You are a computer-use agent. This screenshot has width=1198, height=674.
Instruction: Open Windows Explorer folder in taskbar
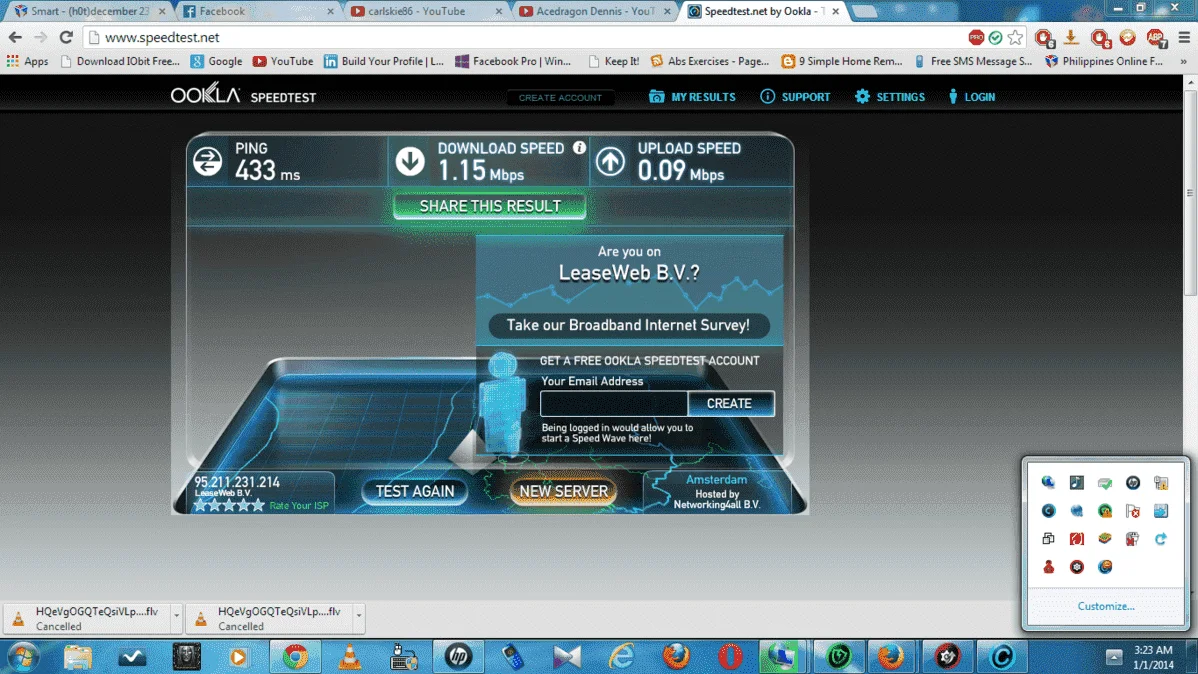click(x=77, y=656)
